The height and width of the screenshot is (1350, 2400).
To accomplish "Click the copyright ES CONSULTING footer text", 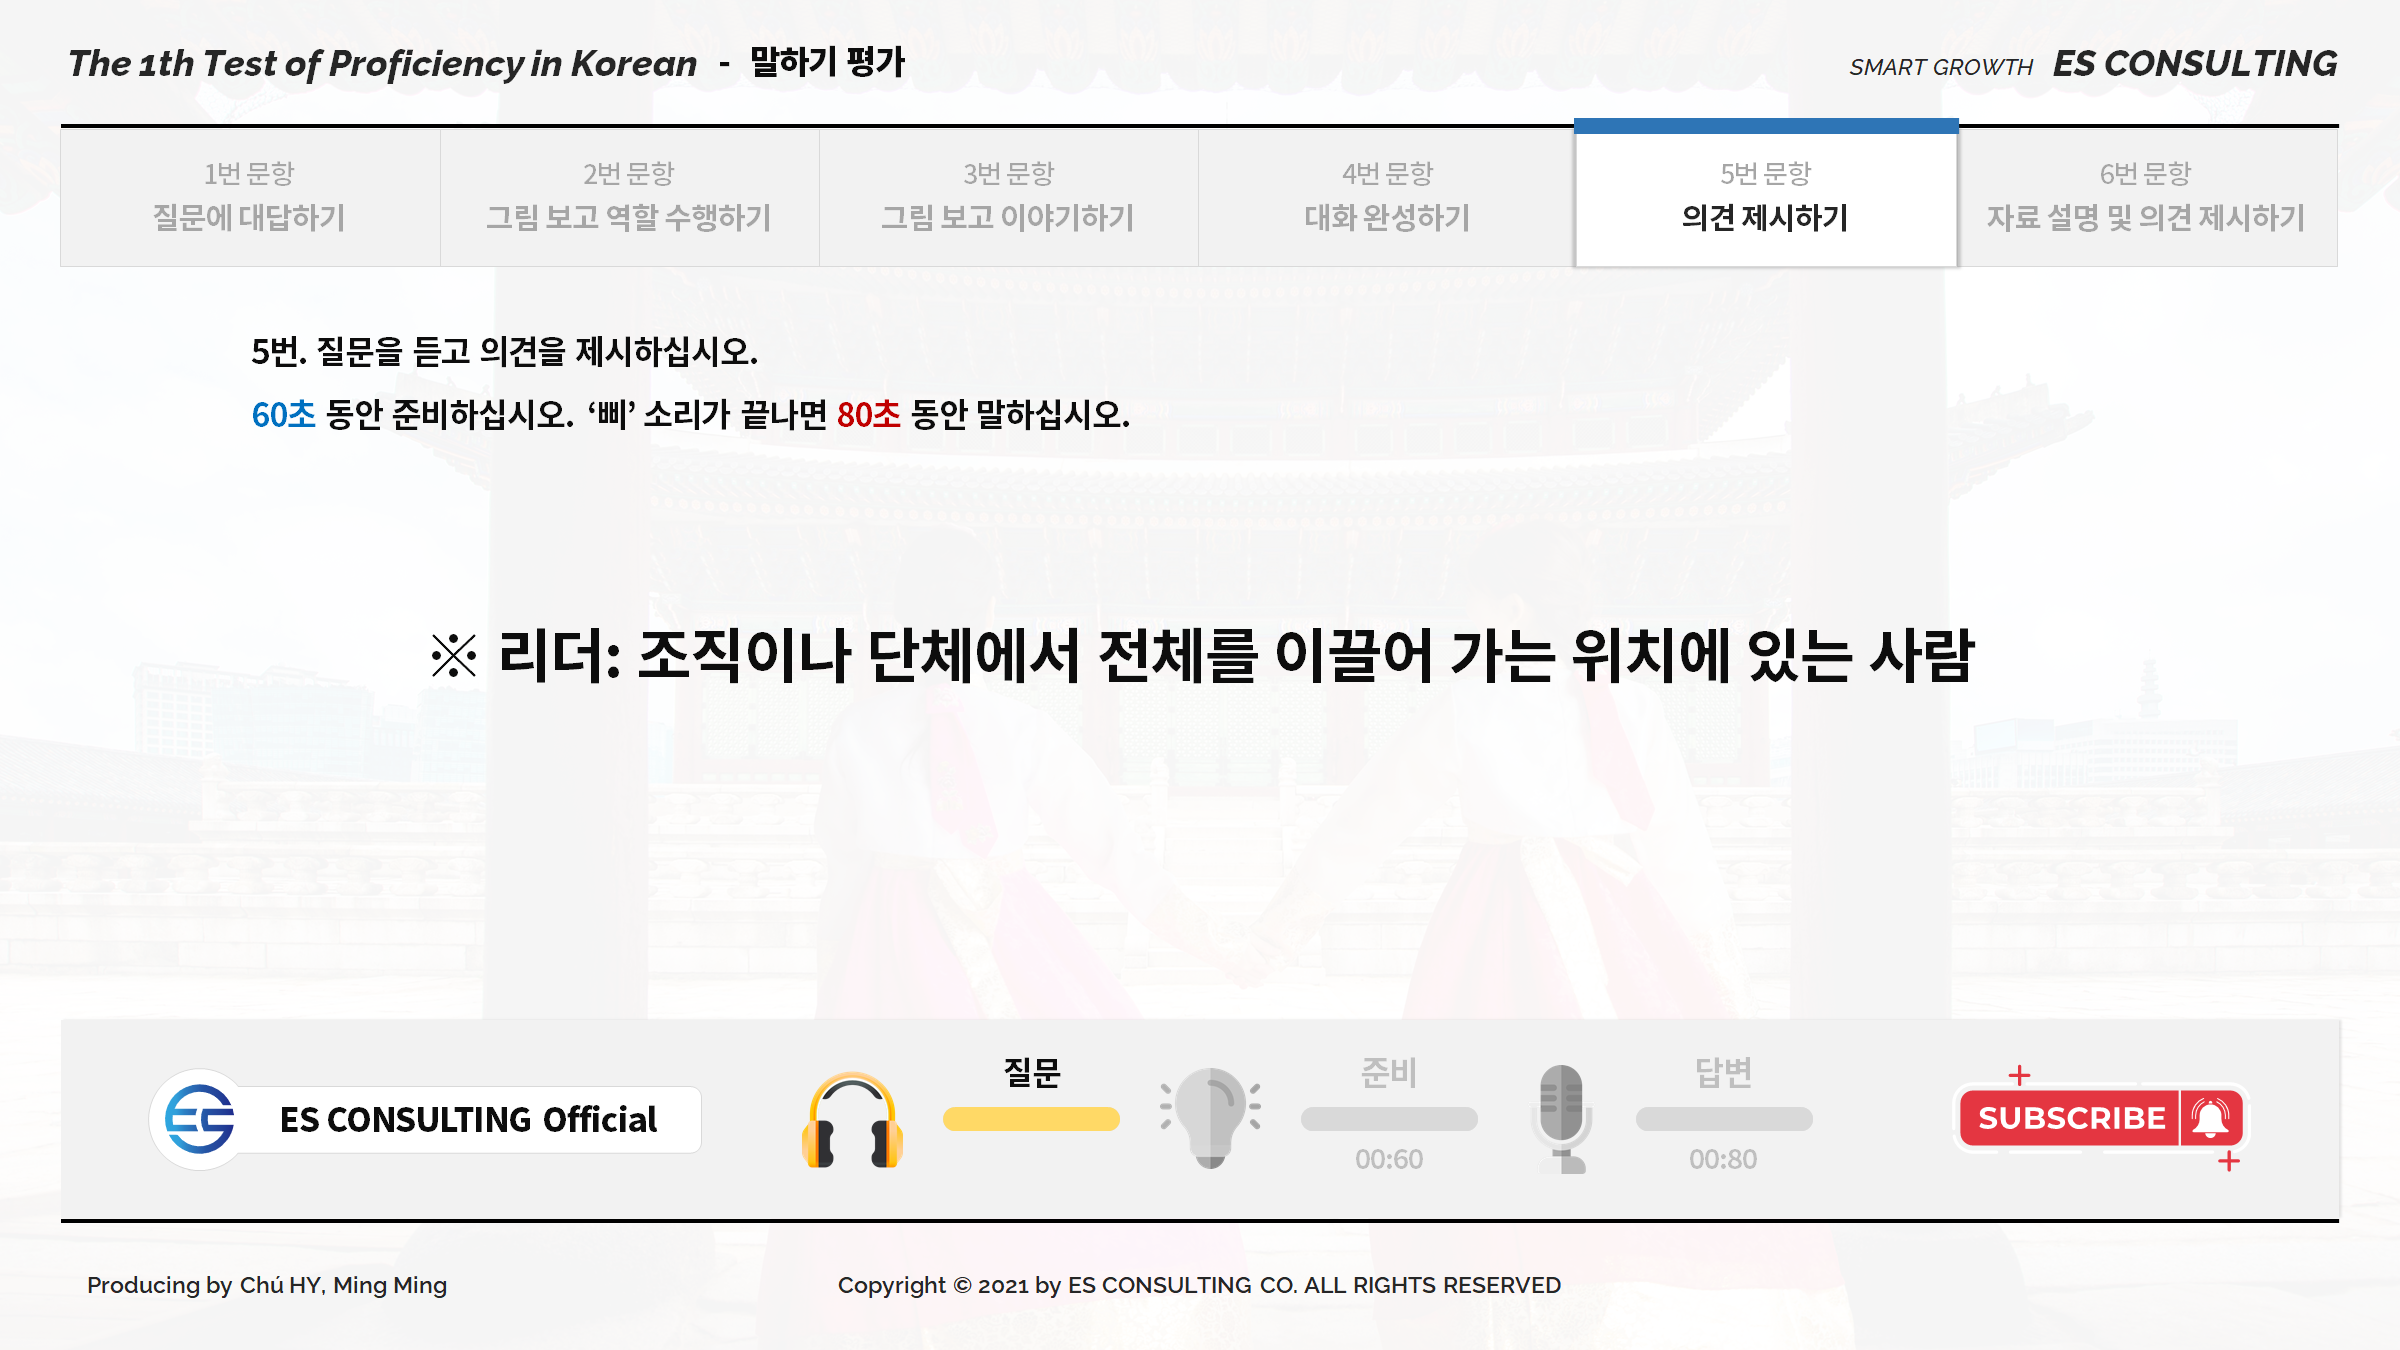I will [x=1199, y=1285].
